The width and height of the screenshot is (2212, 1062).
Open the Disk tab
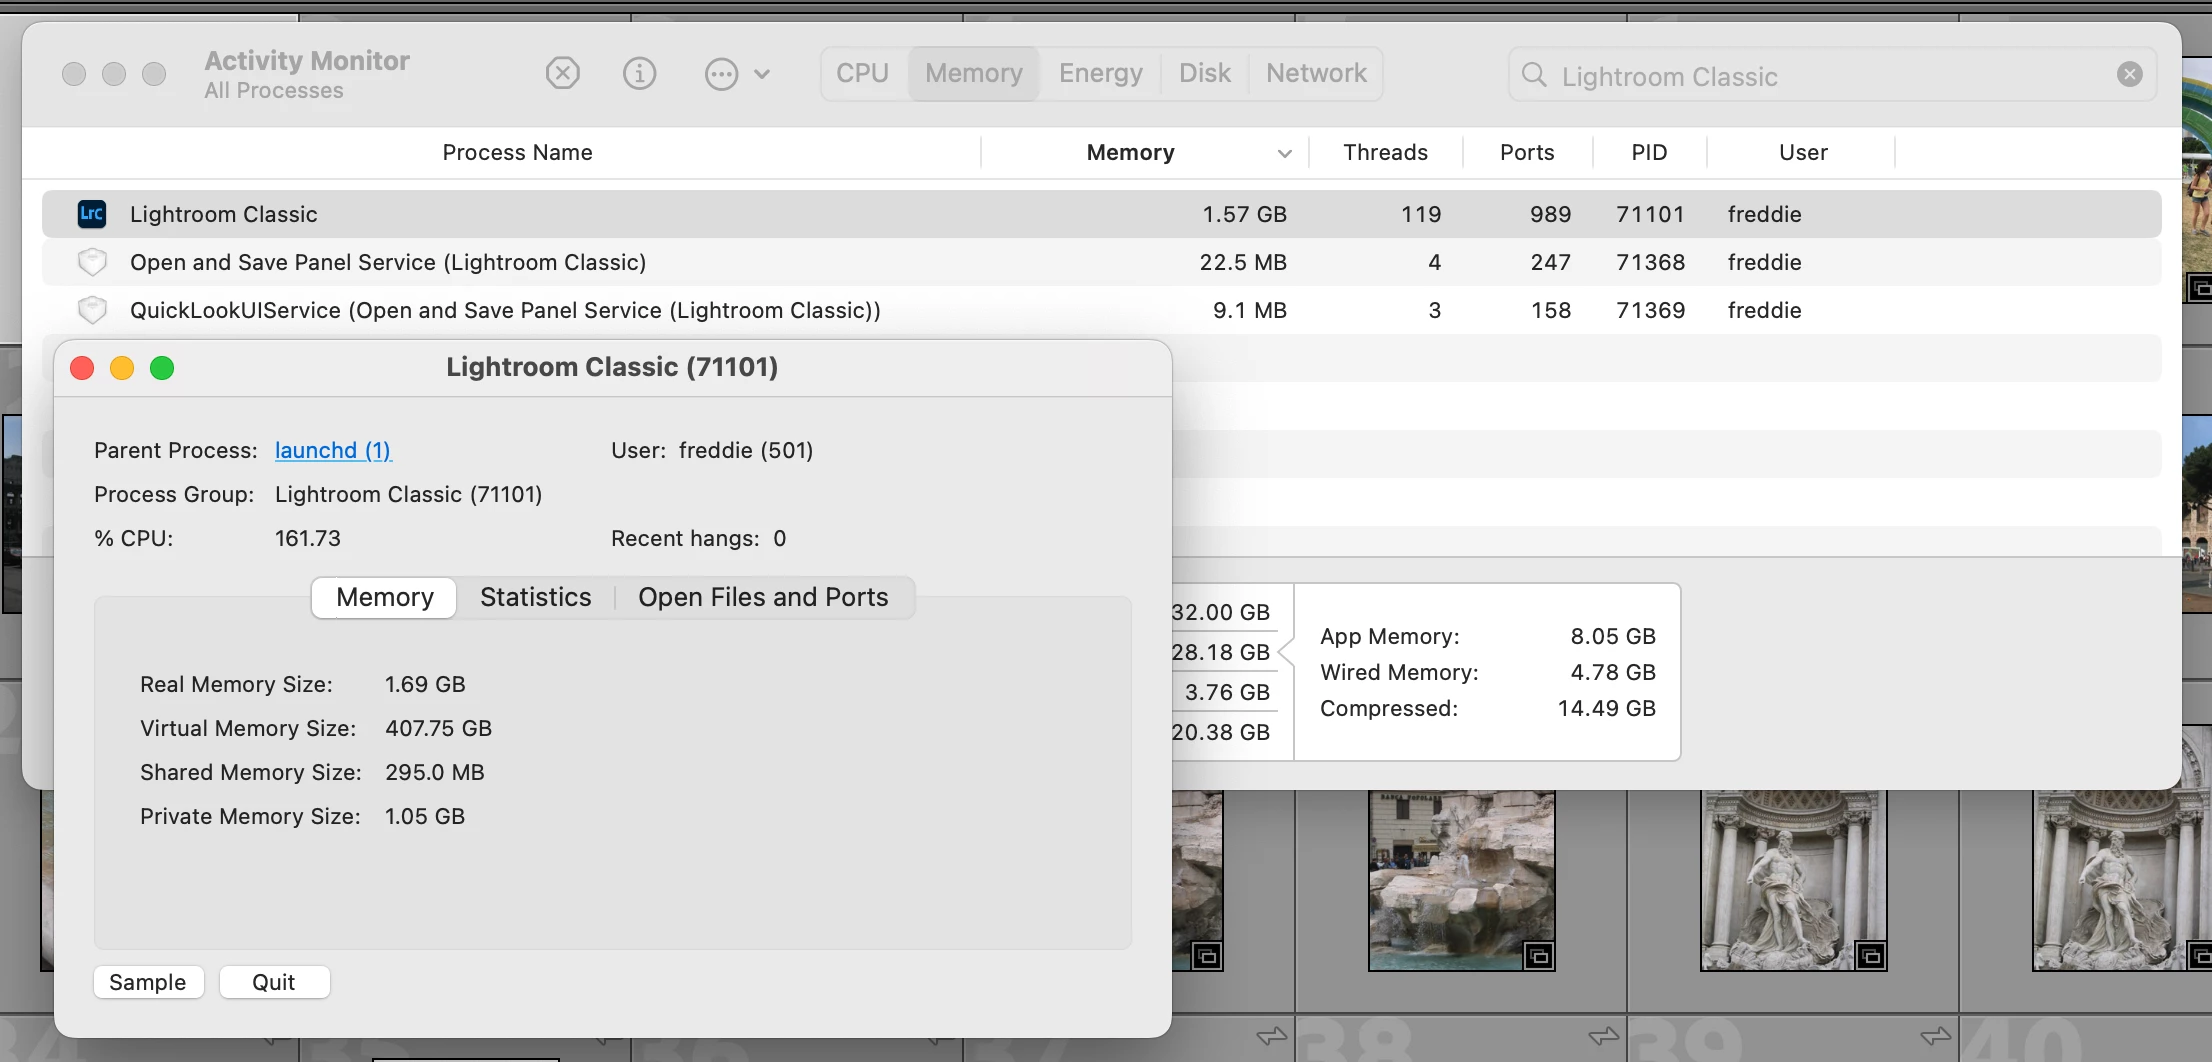[1205, 73]
